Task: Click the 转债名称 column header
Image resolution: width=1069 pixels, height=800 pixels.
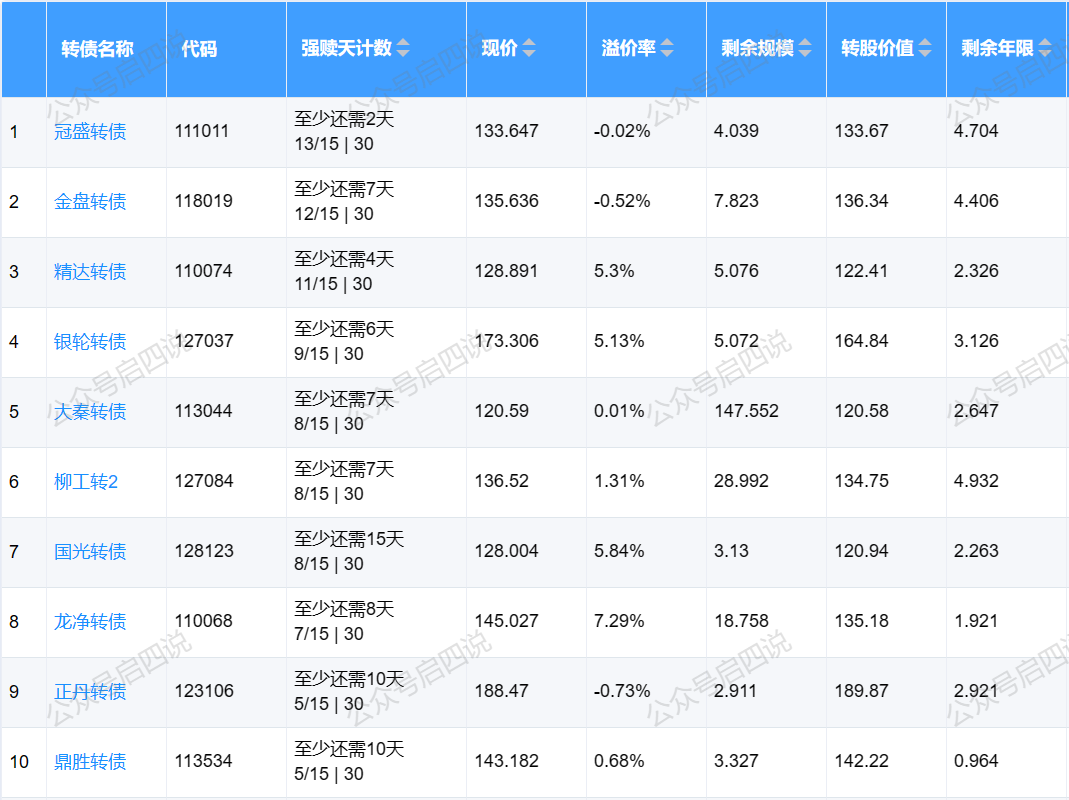Action: pyautogui.click(x=97, y=49)
